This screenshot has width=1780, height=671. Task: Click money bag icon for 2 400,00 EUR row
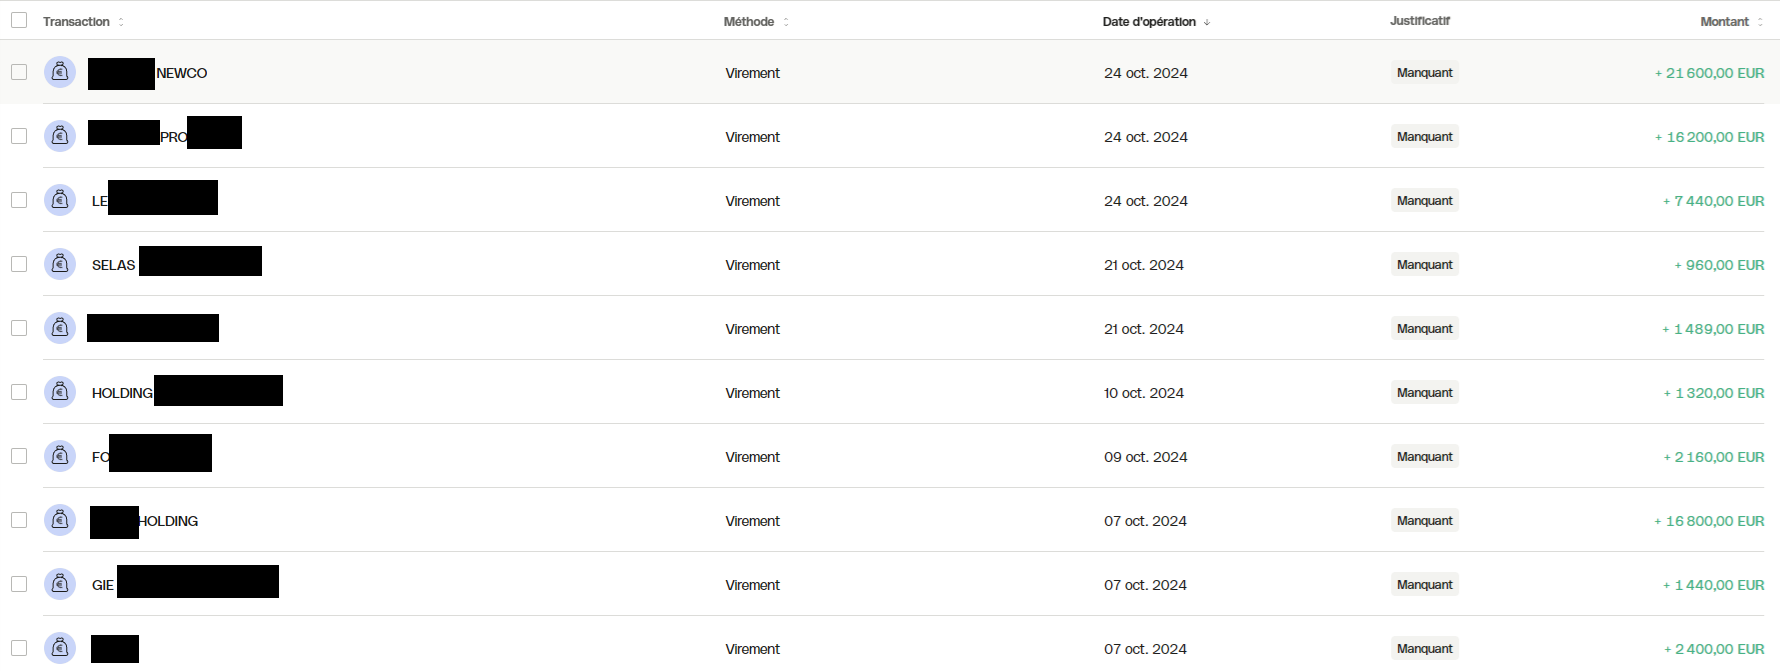pos(60,648)
